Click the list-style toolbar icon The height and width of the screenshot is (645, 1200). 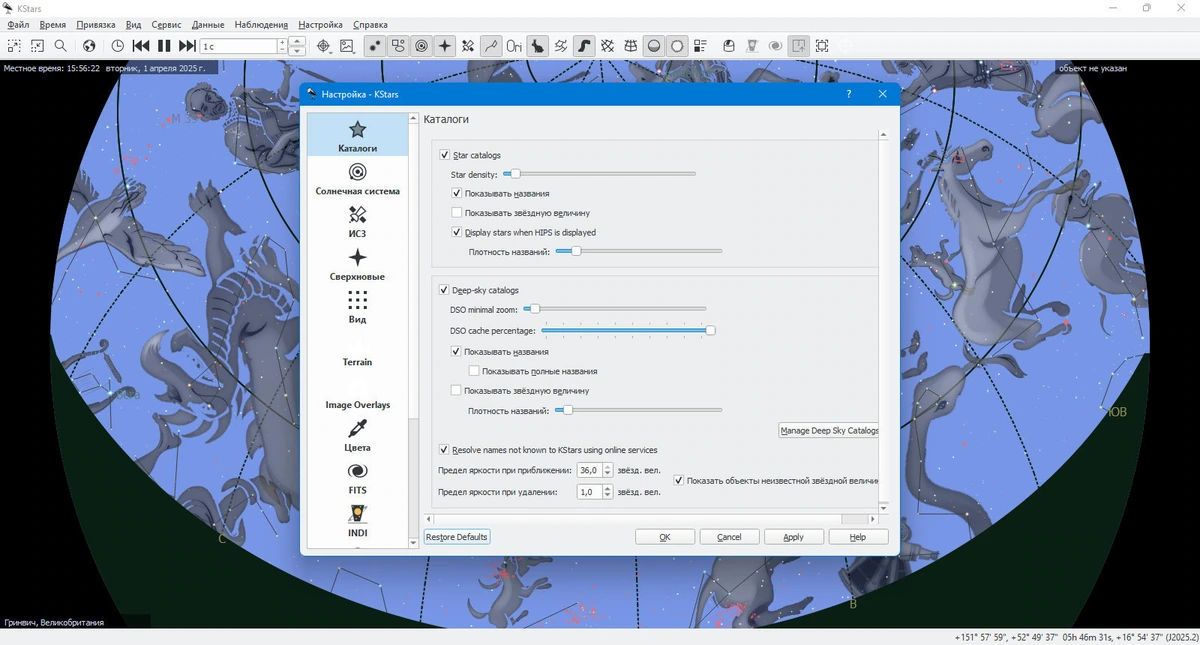(700, 45)
